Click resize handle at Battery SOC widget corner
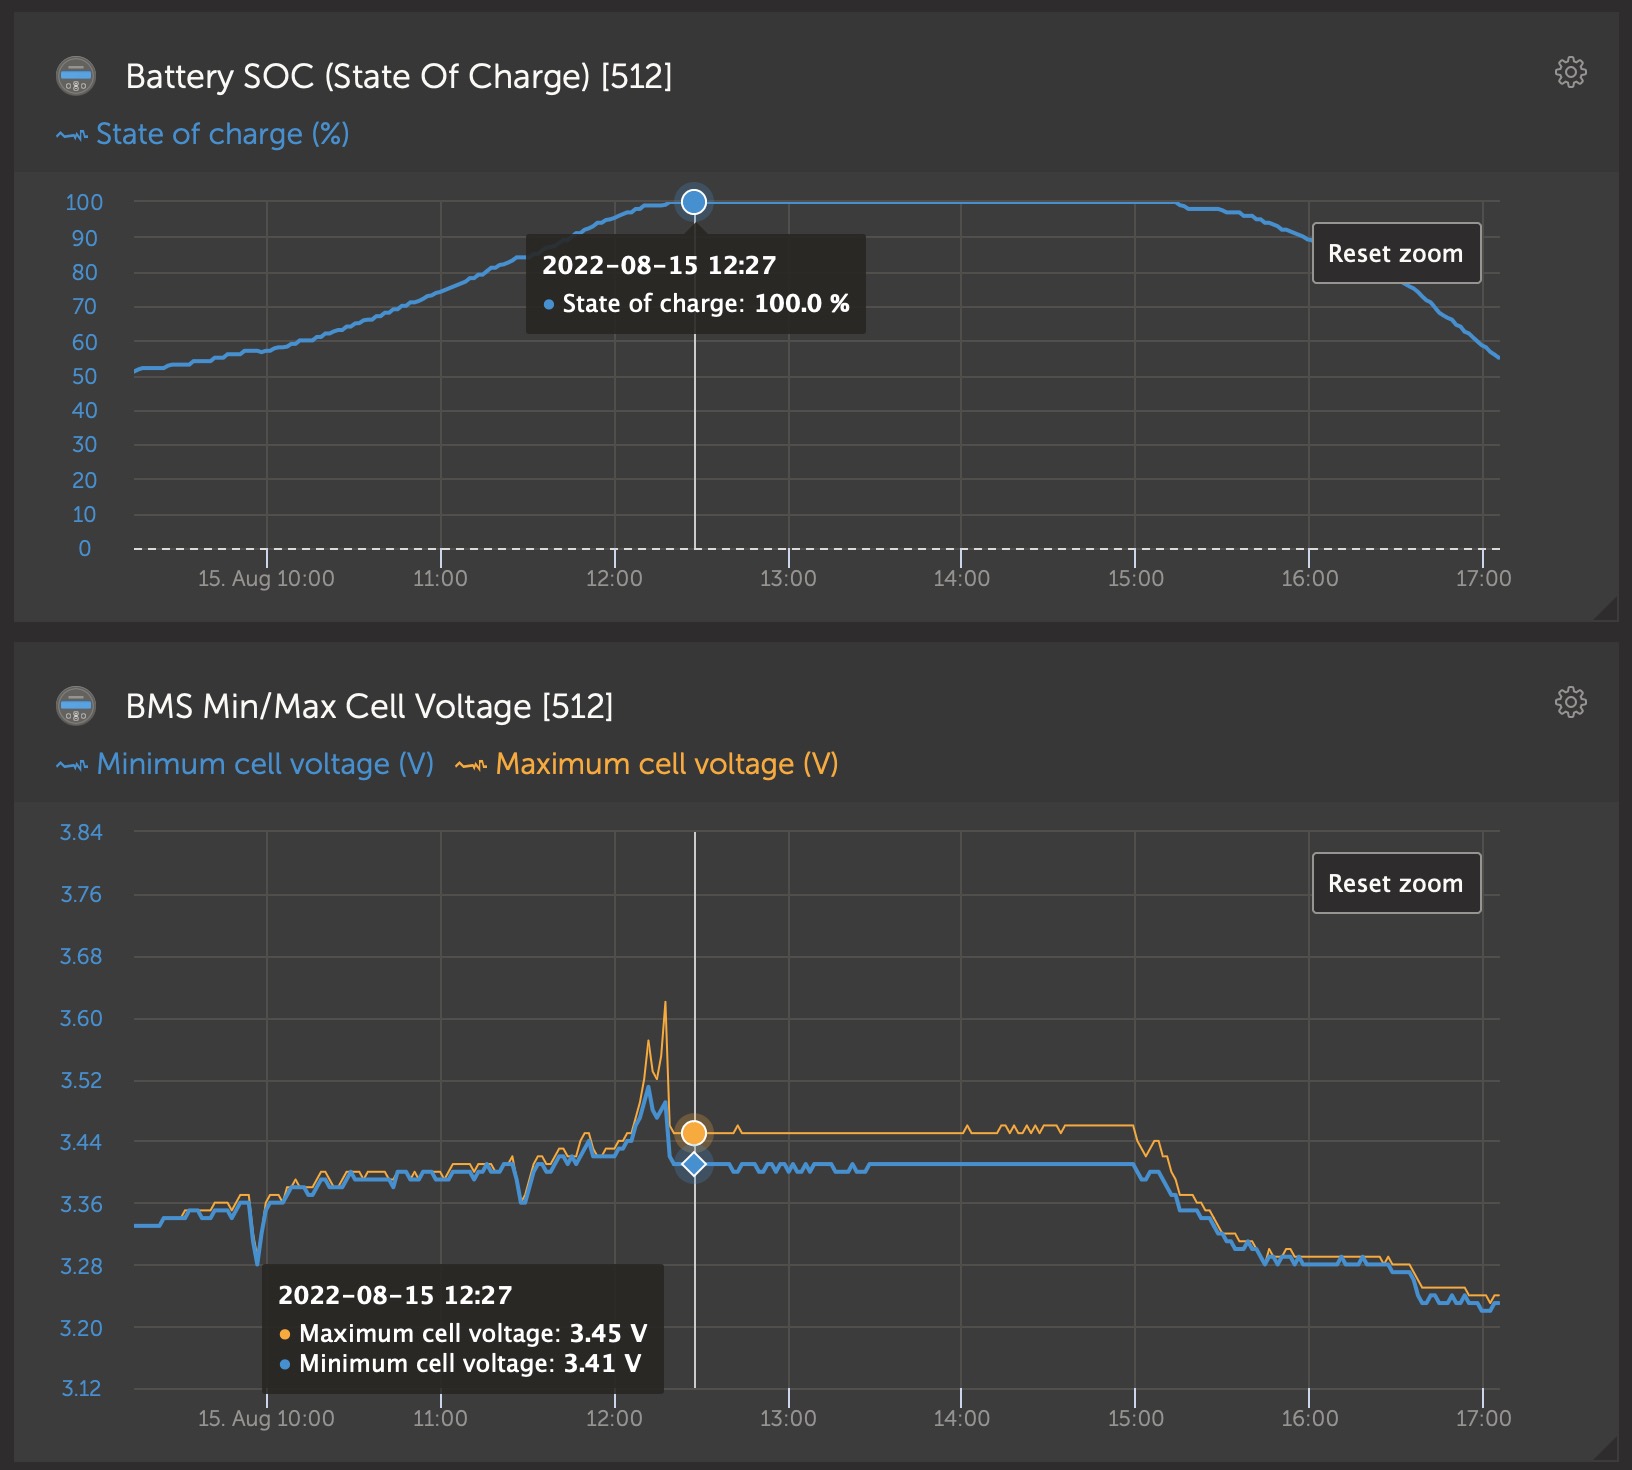Screen dimensions: 1632x1470 click(x=1606, y=609)
